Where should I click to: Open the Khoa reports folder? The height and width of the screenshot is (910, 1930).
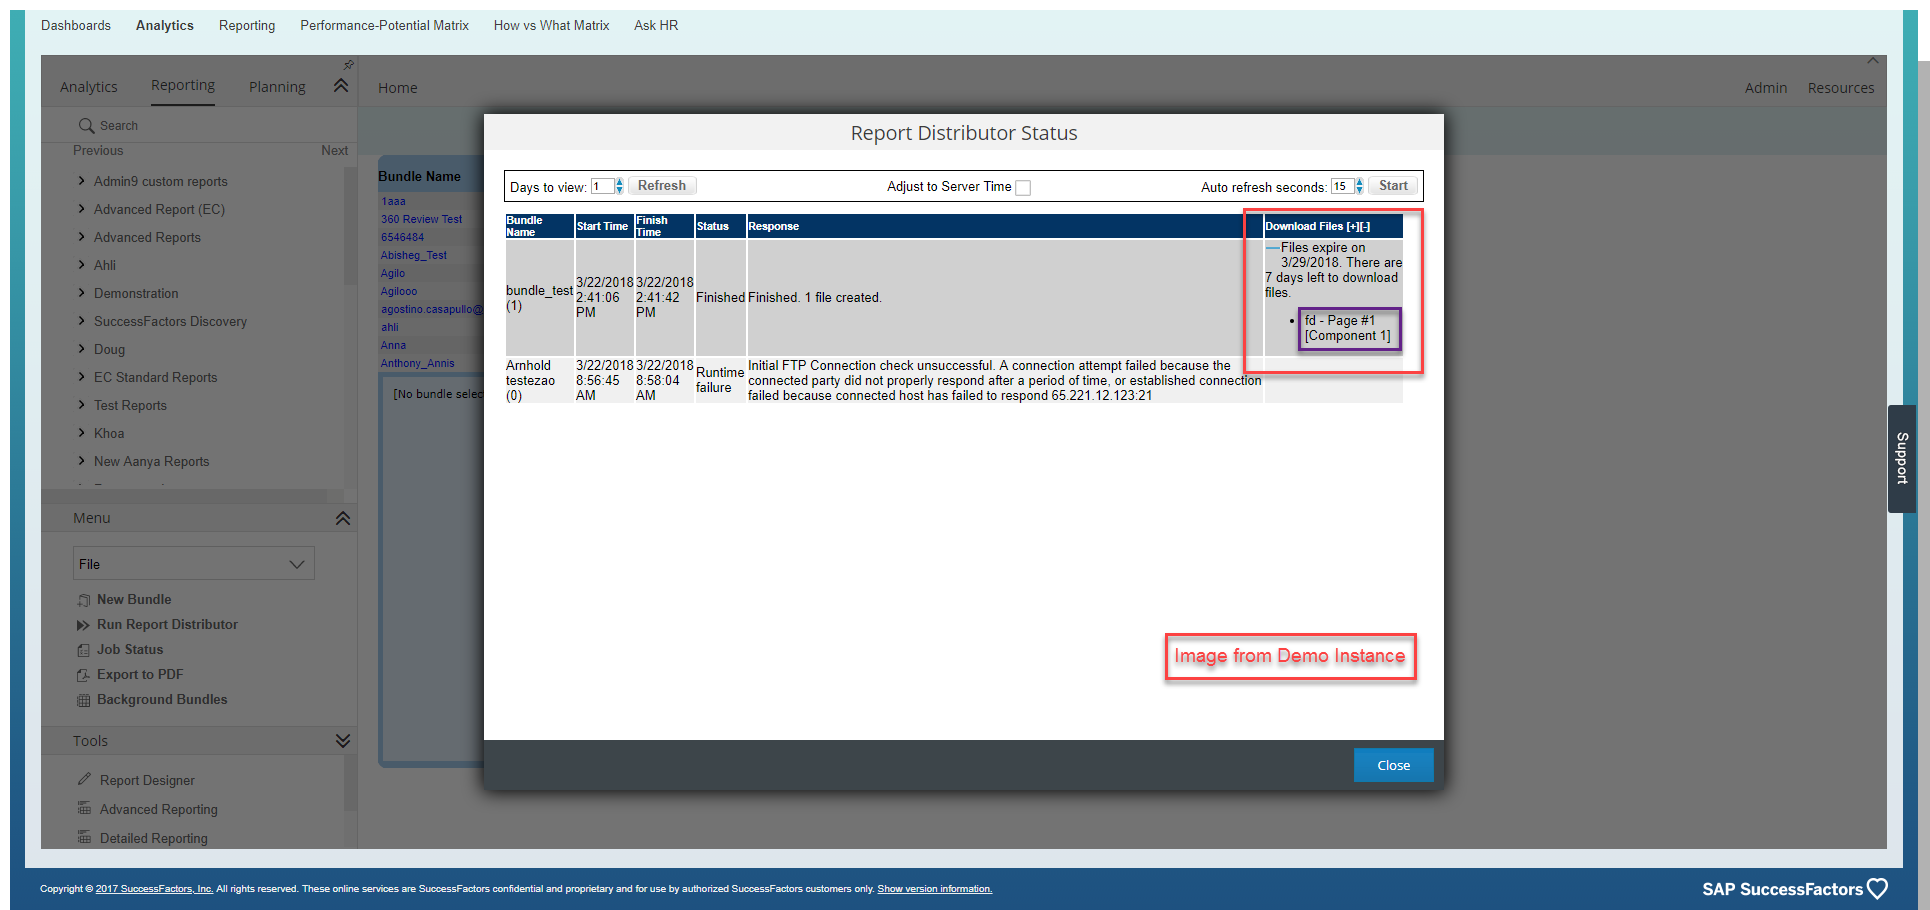coord(109,433)
